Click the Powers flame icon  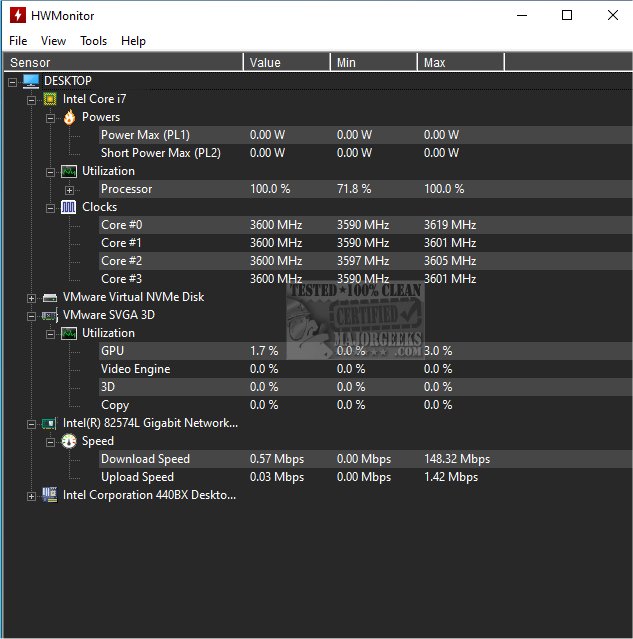(x=69, y=117)
